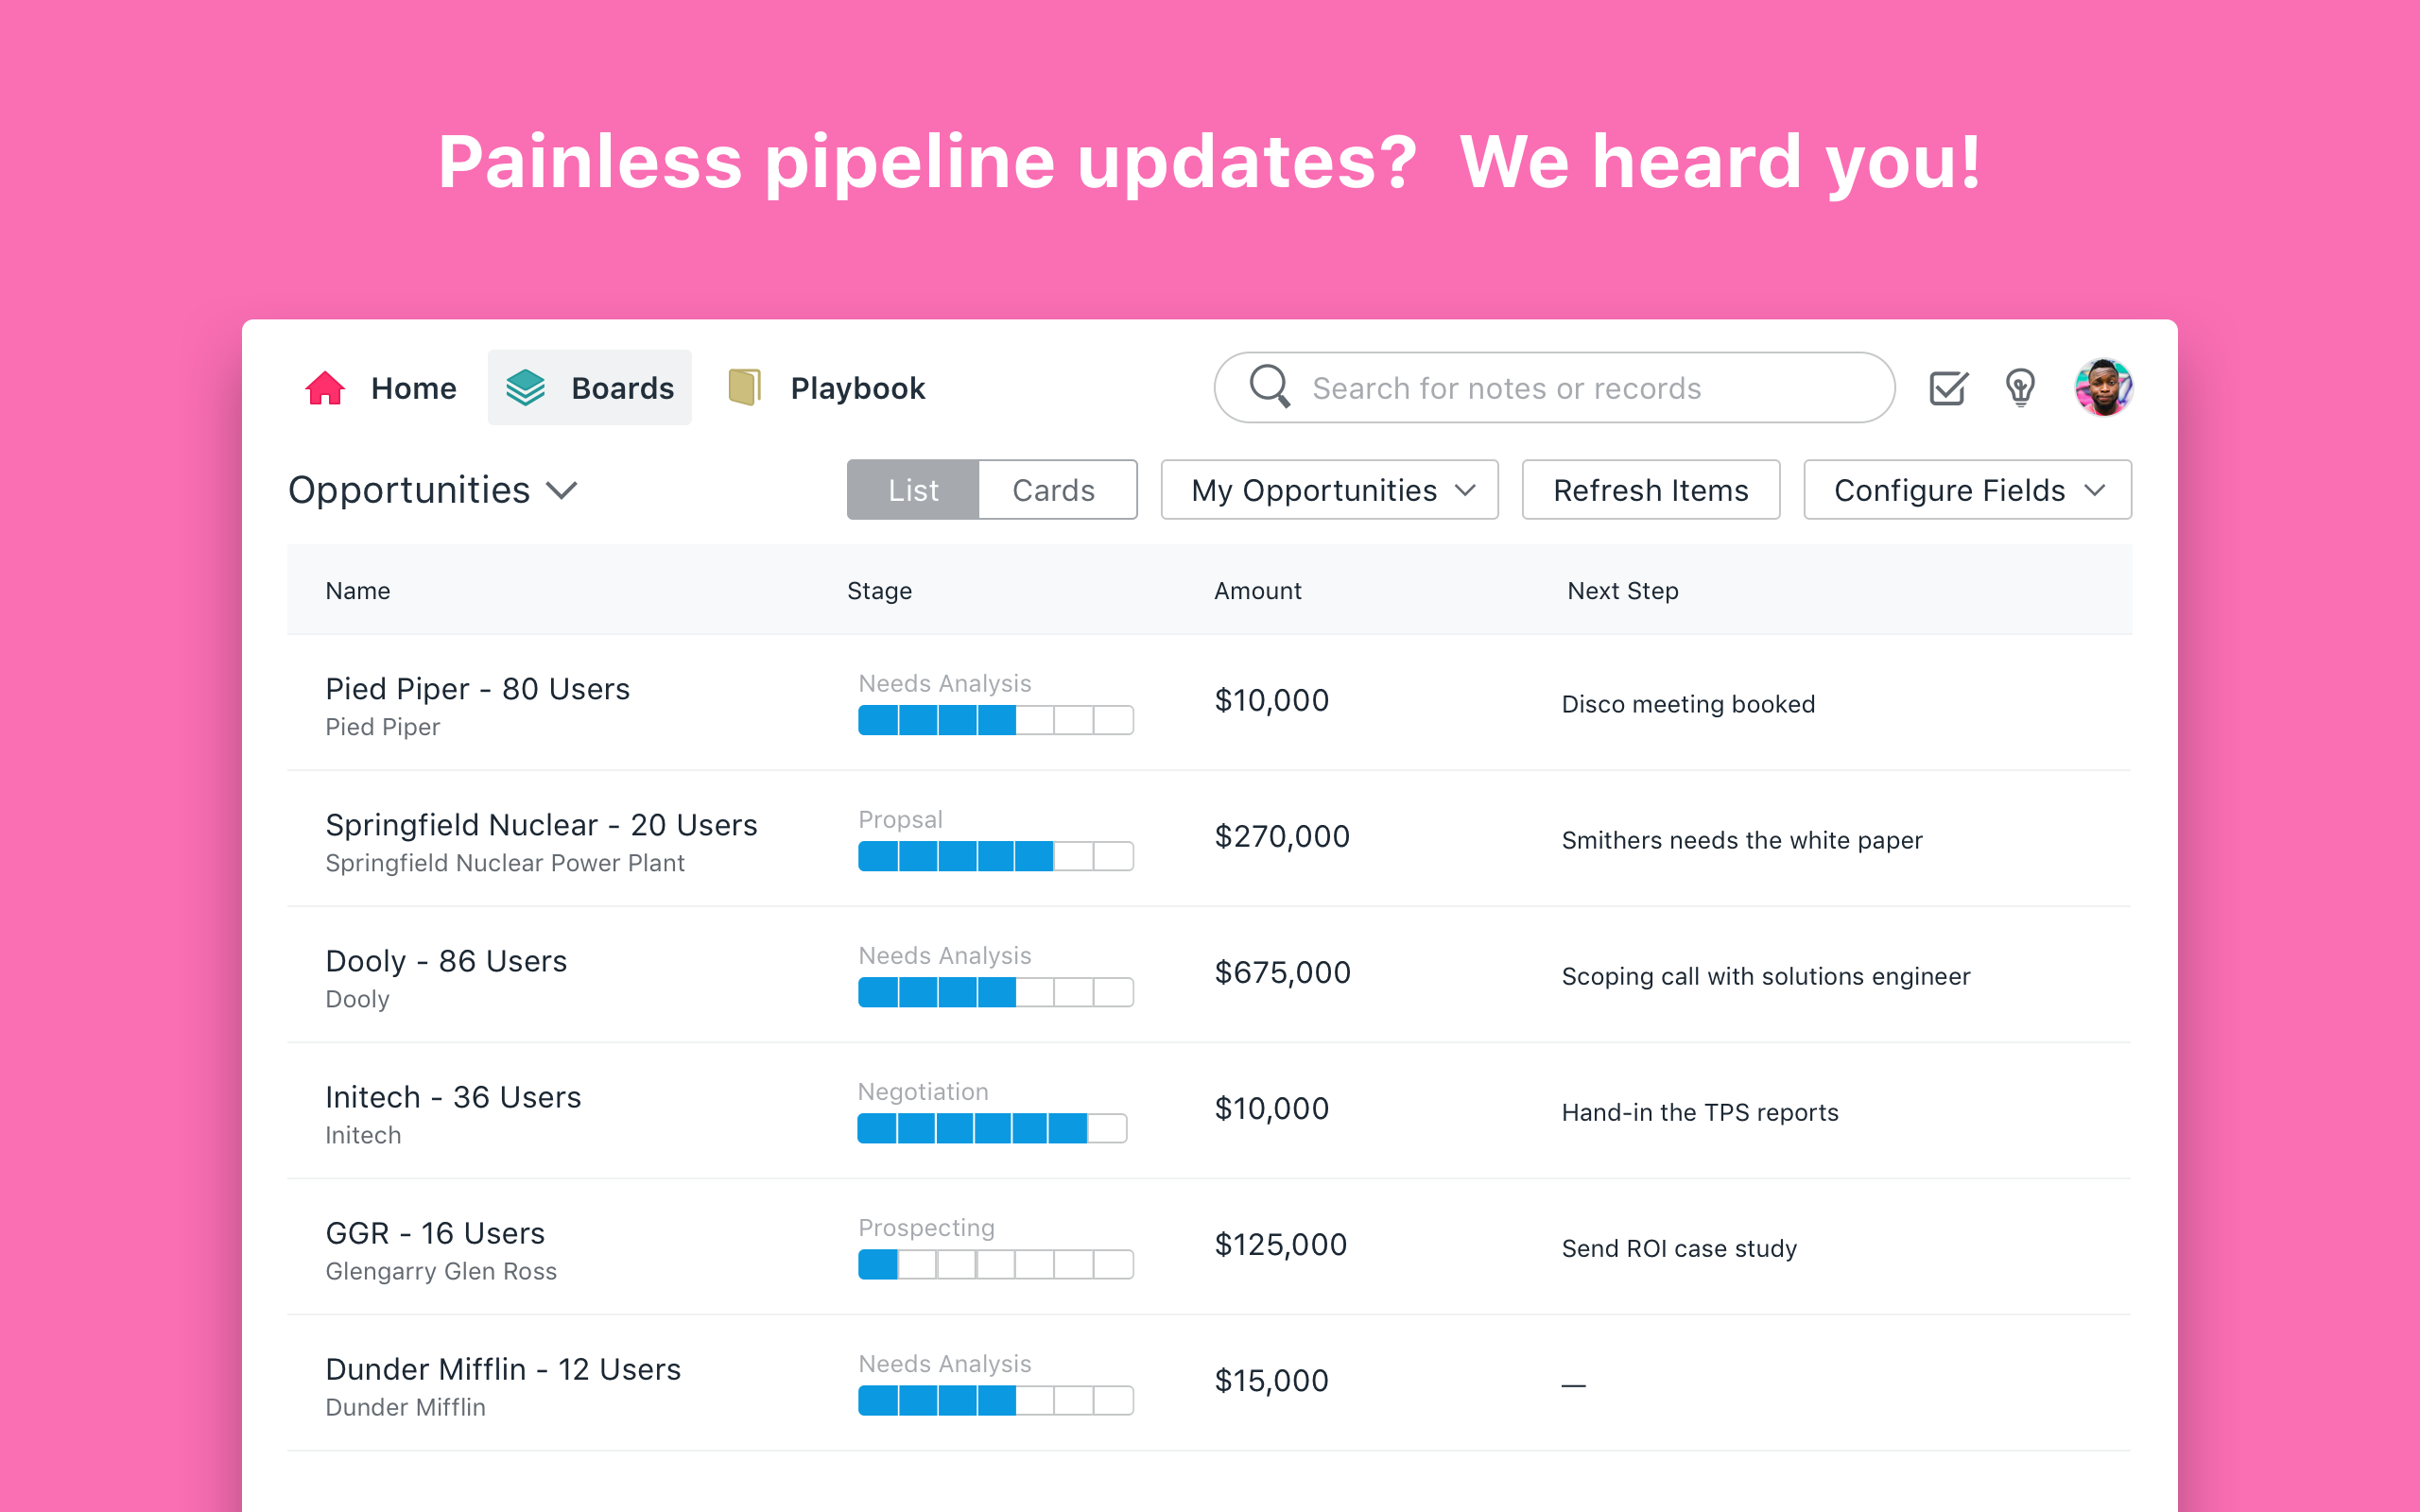Switch to Cards view
The image size is (2420, 1512).
(1054, 490)
